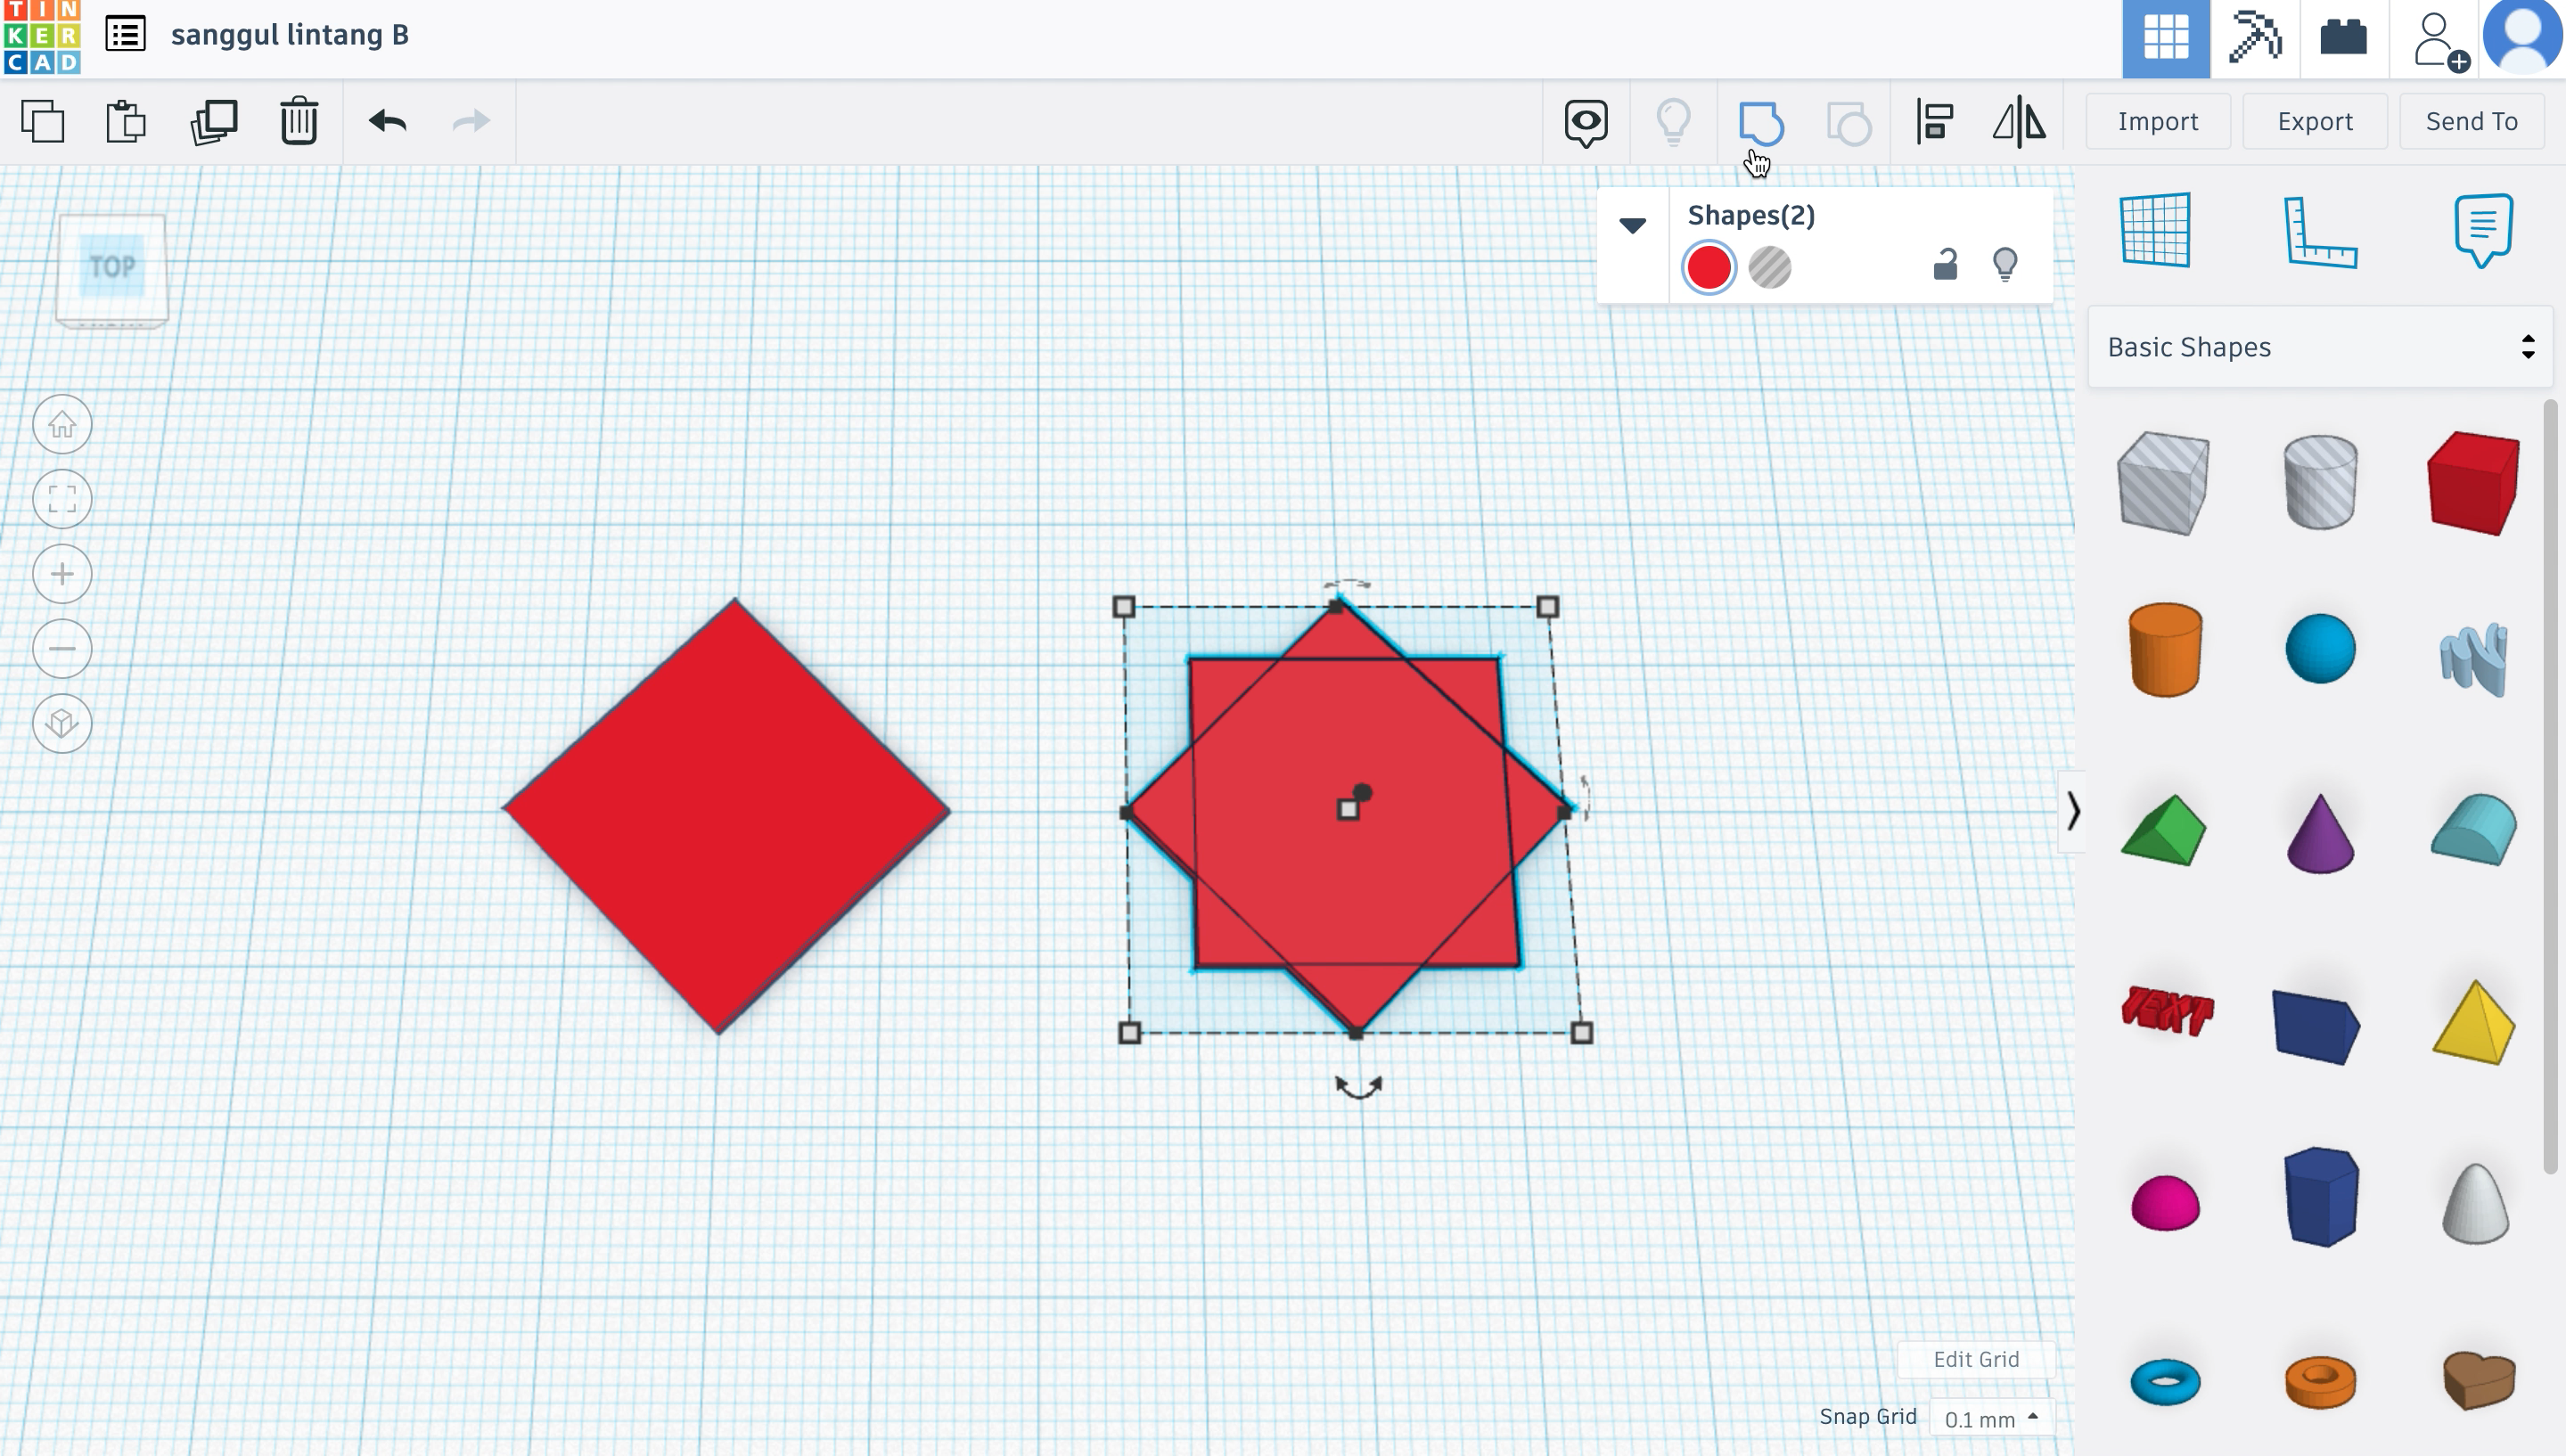Open the Notes visibility tool

click(1586, 123)
